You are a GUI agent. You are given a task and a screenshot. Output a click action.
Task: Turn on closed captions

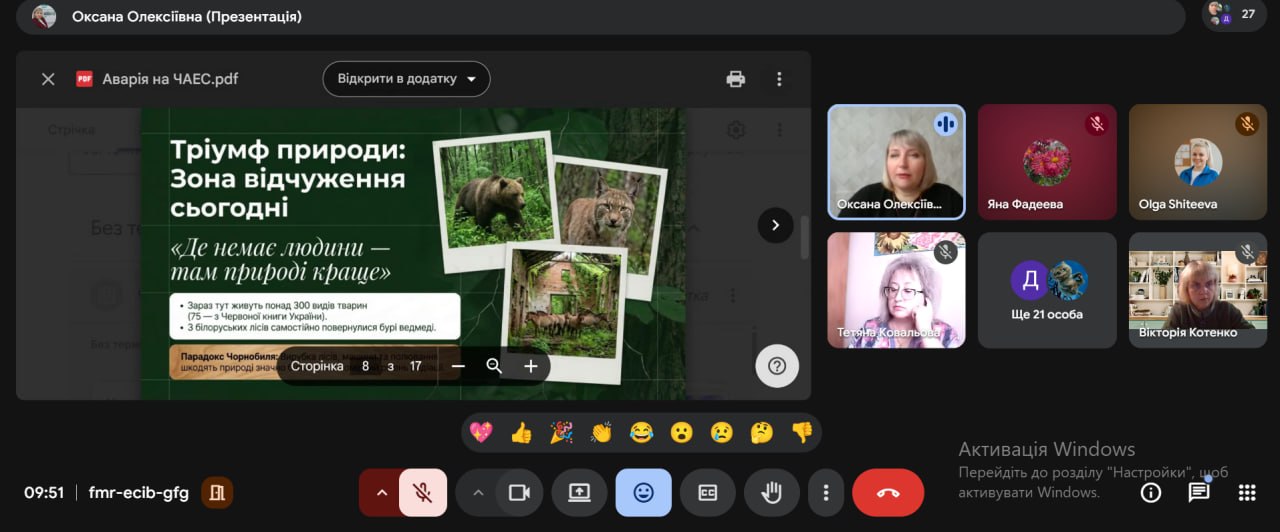708,492
